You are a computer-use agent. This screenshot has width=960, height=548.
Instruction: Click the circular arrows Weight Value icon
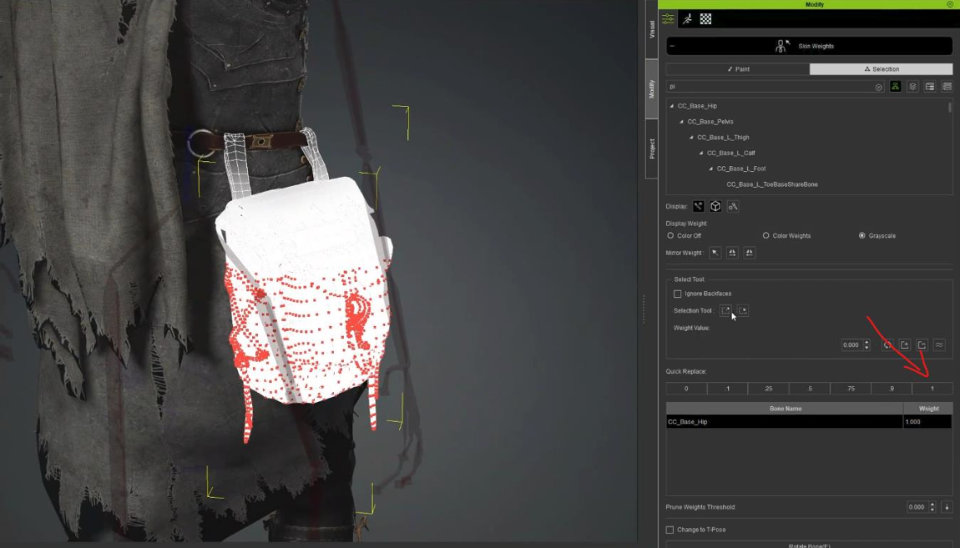887,345
